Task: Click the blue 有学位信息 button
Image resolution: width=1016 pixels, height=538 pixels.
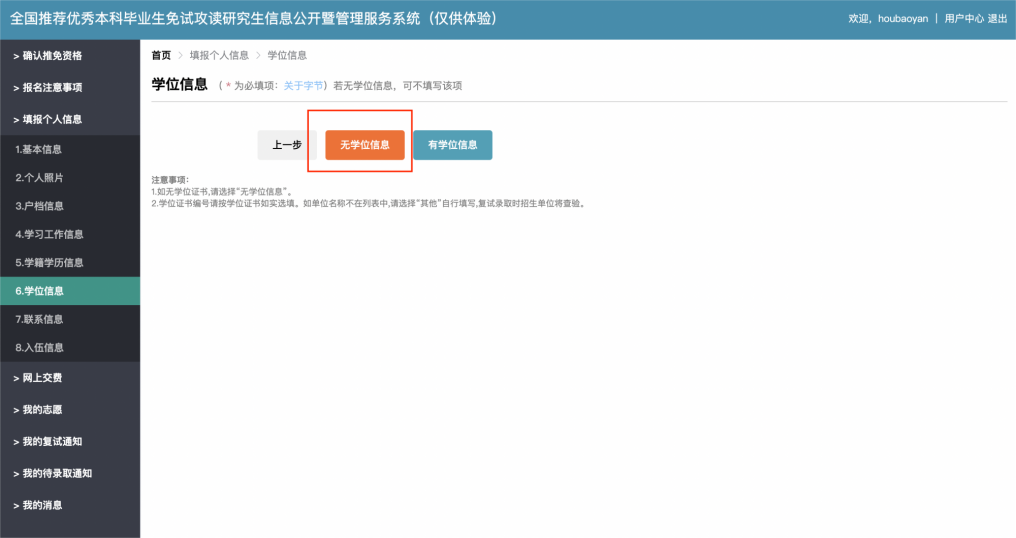Action: pyautogui.click(x=453, y=145)
